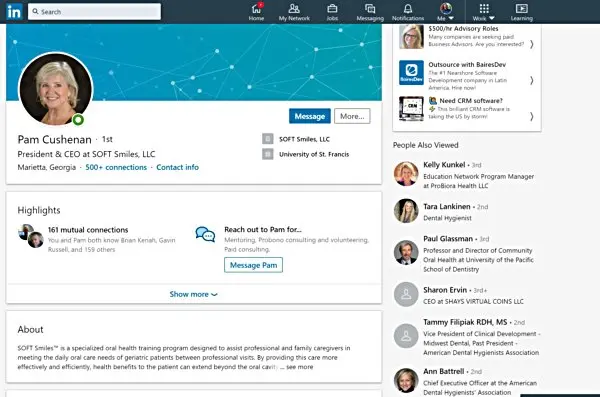Click the 161 mutual connections link
The height and width of the screenshot is (397, 600).
pos(88,230)
